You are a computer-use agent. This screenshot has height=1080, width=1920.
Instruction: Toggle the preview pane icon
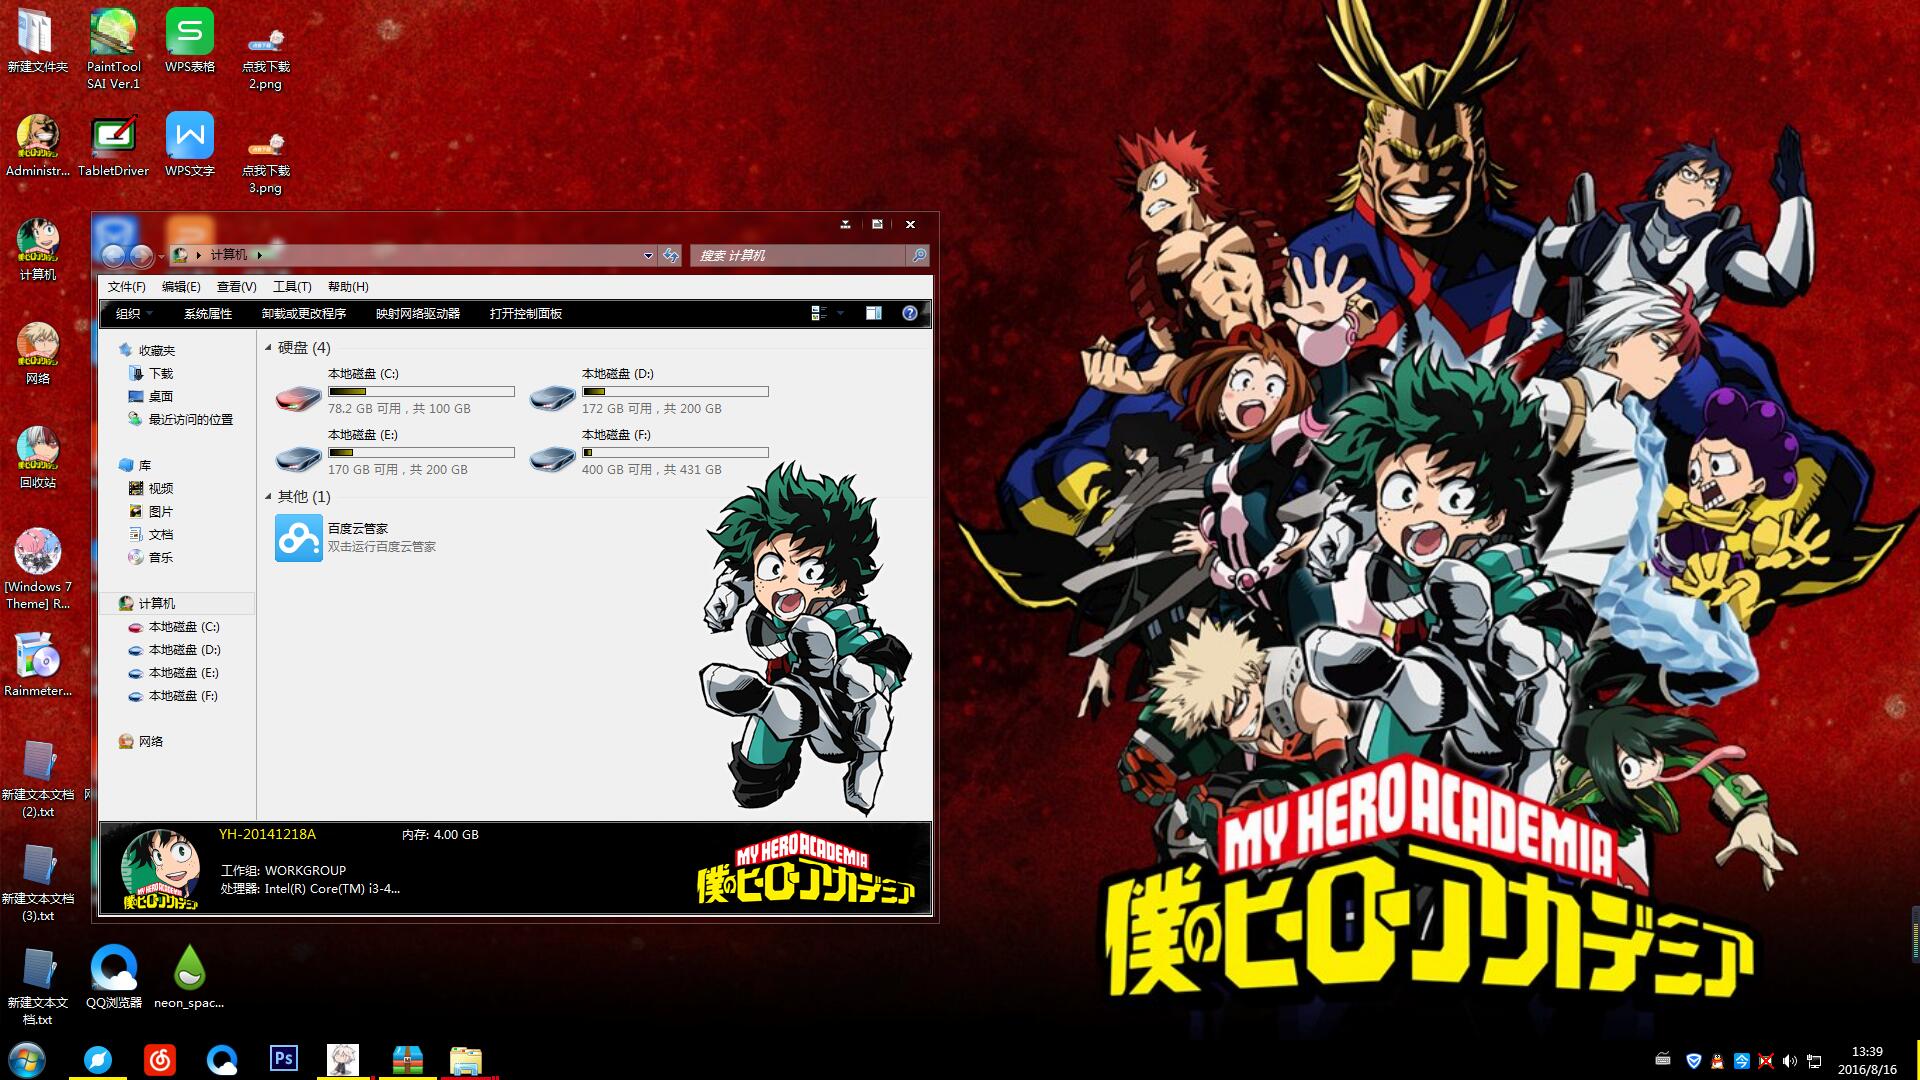click(873, 313)
